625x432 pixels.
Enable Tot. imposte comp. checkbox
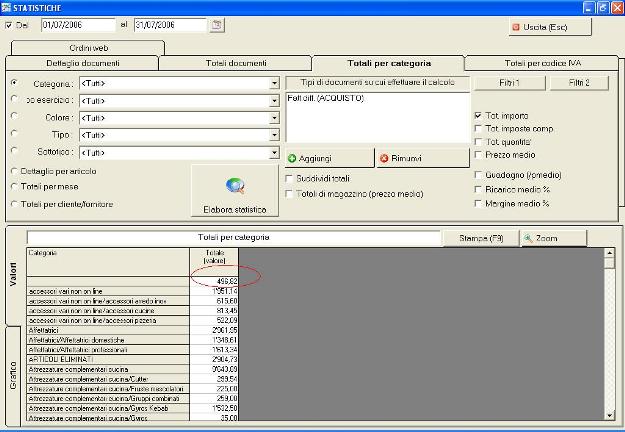coord(478,128)
